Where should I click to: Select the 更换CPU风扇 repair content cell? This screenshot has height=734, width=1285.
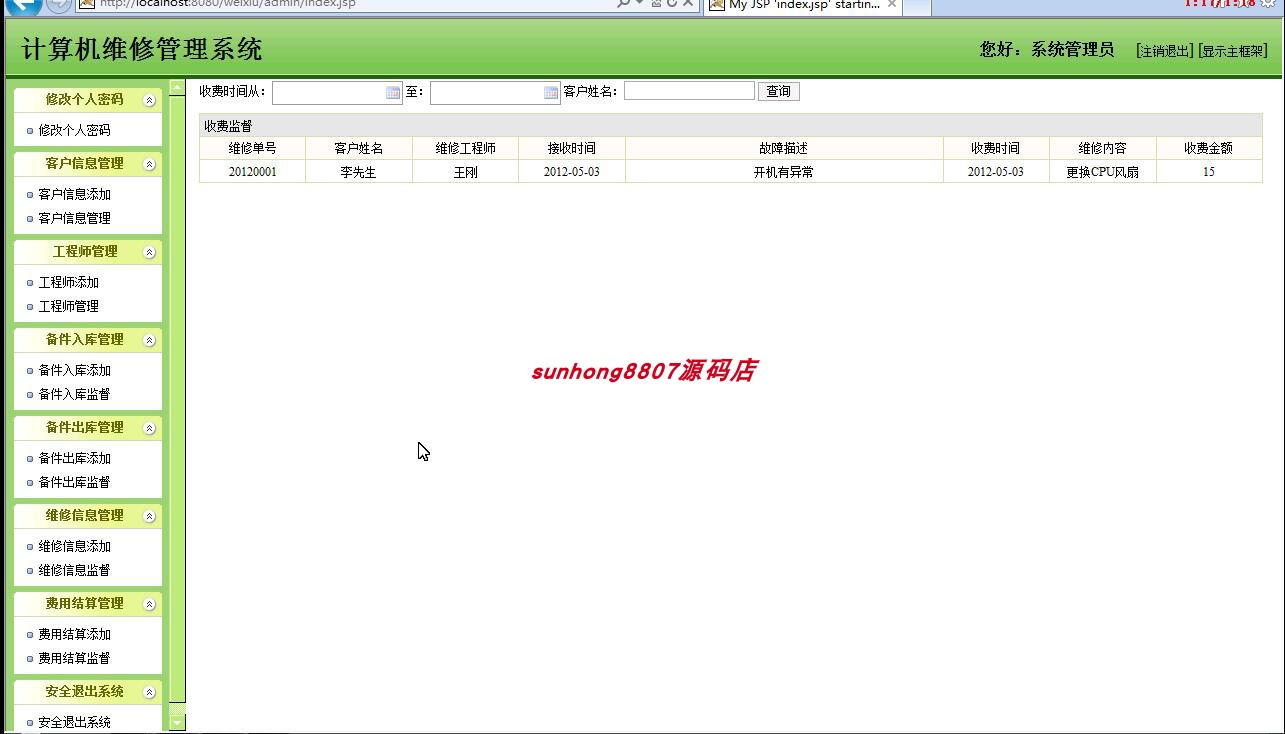tap(1103, 172)
